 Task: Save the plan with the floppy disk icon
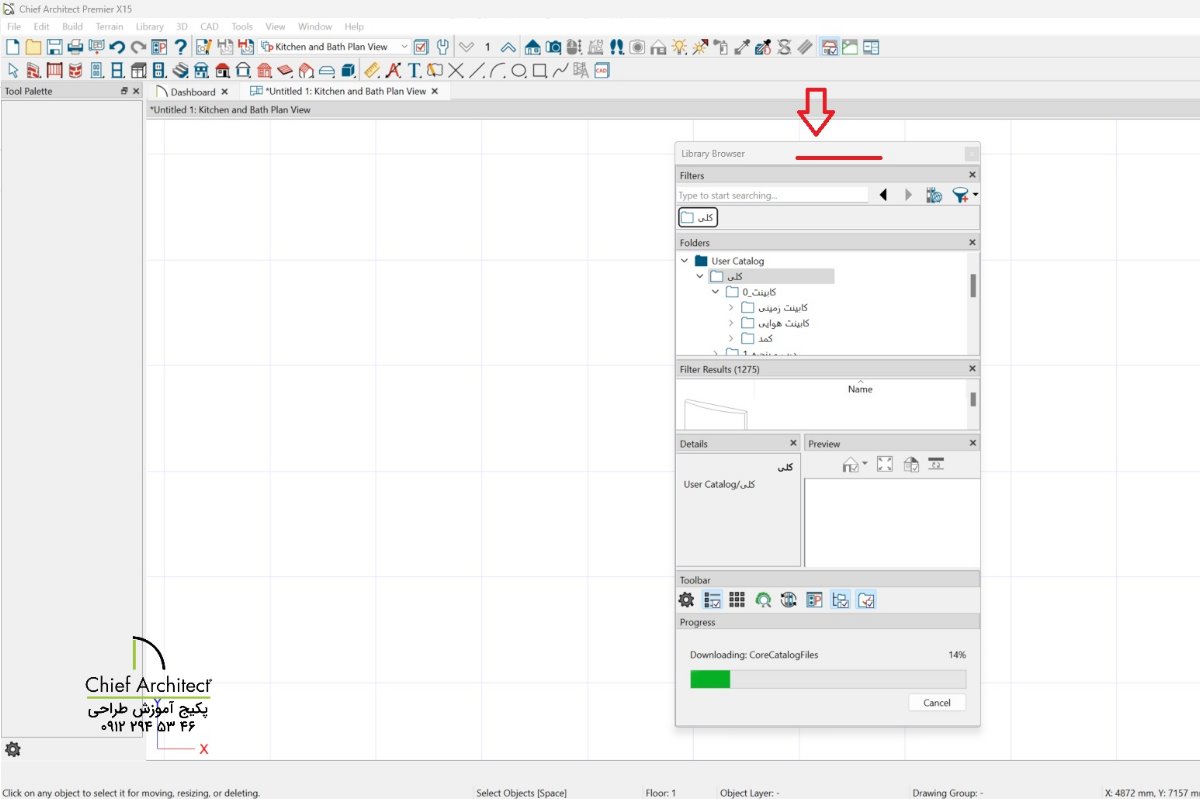pos(54,46)
